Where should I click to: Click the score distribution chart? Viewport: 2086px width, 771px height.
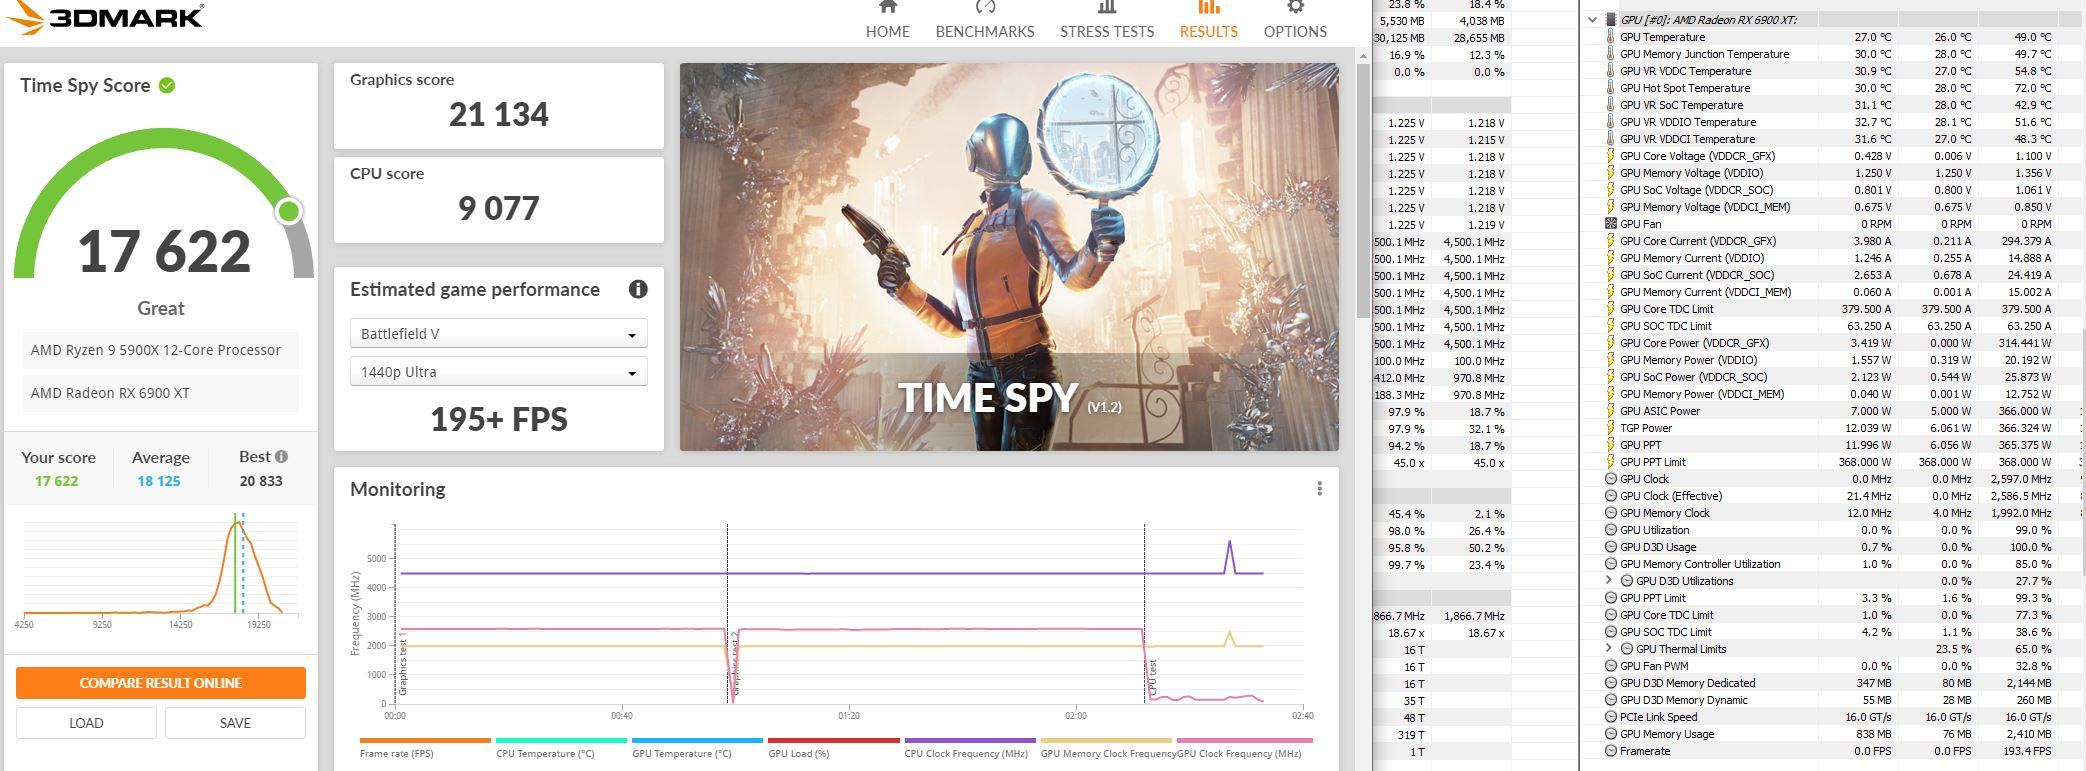[160, 565]
